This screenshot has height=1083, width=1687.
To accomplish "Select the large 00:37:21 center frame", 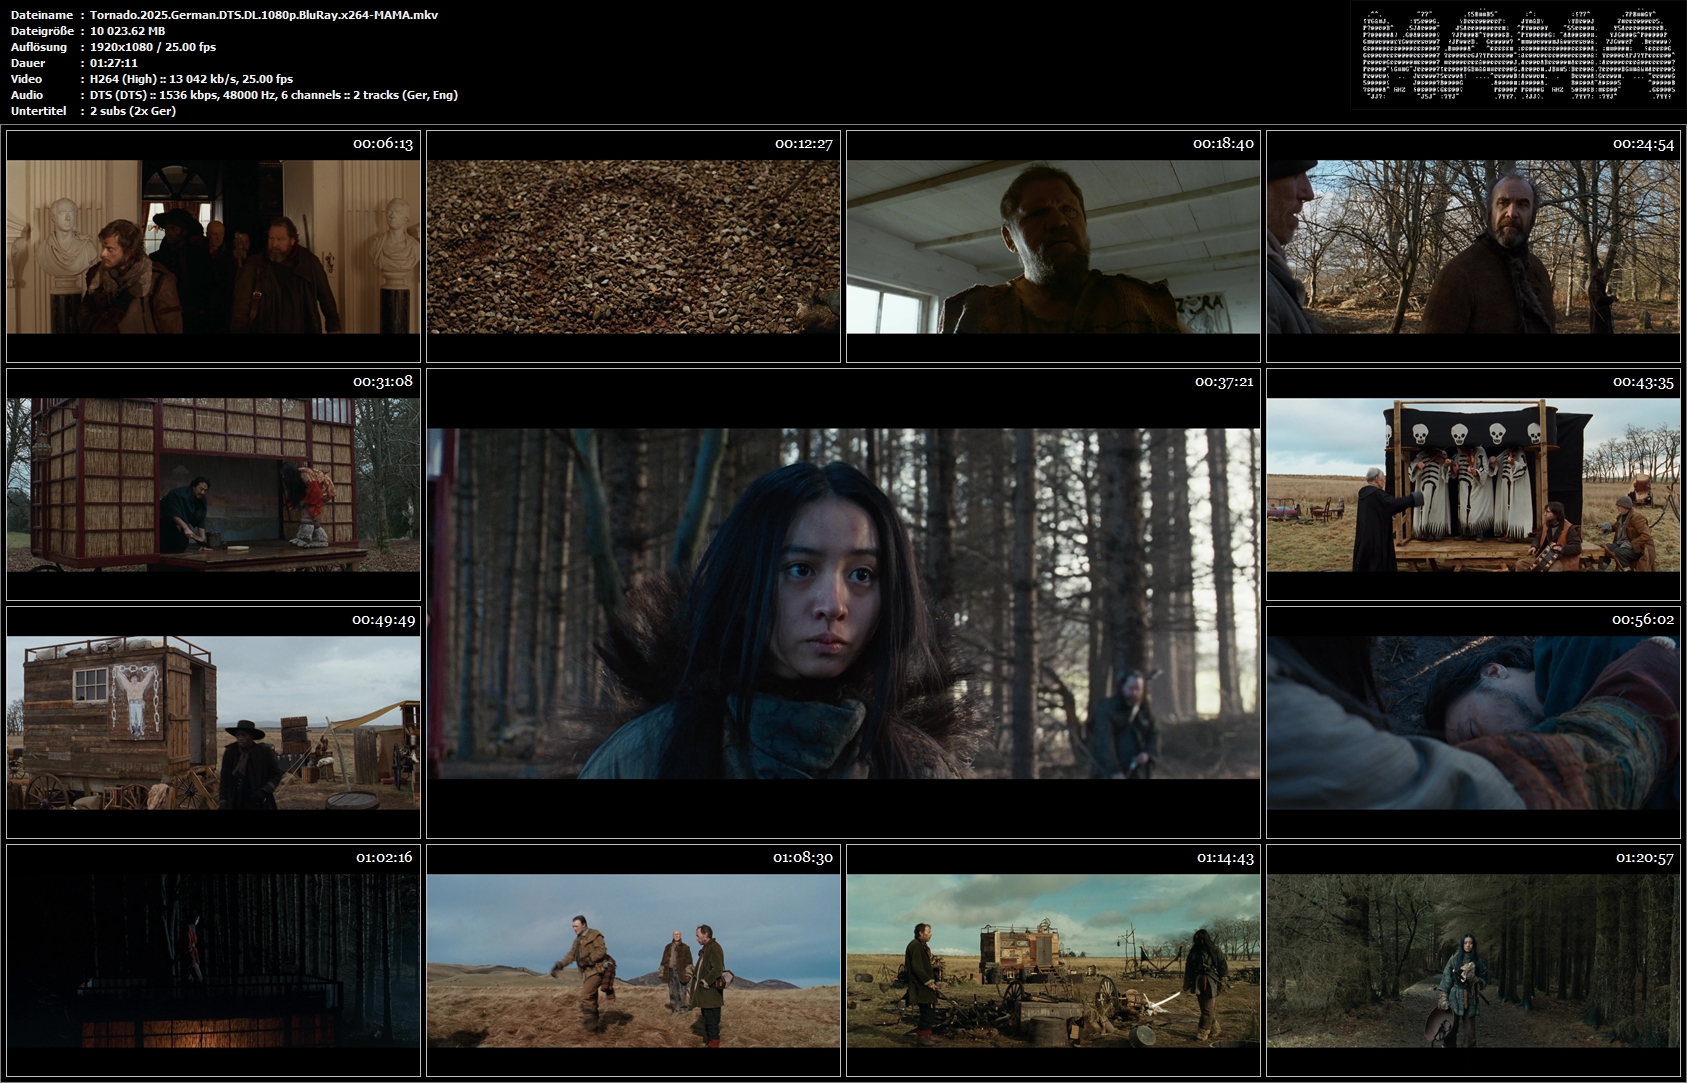I will [x=843, y=603].
